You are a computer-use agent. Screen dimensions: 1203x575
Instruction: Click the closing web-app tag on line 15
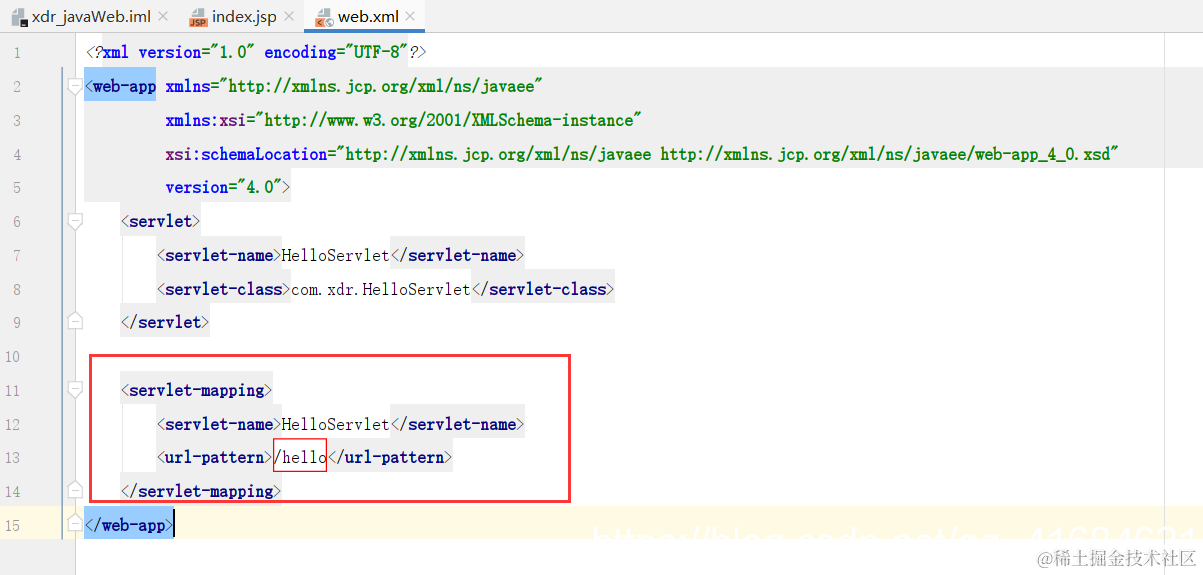[x=129, y=524]
